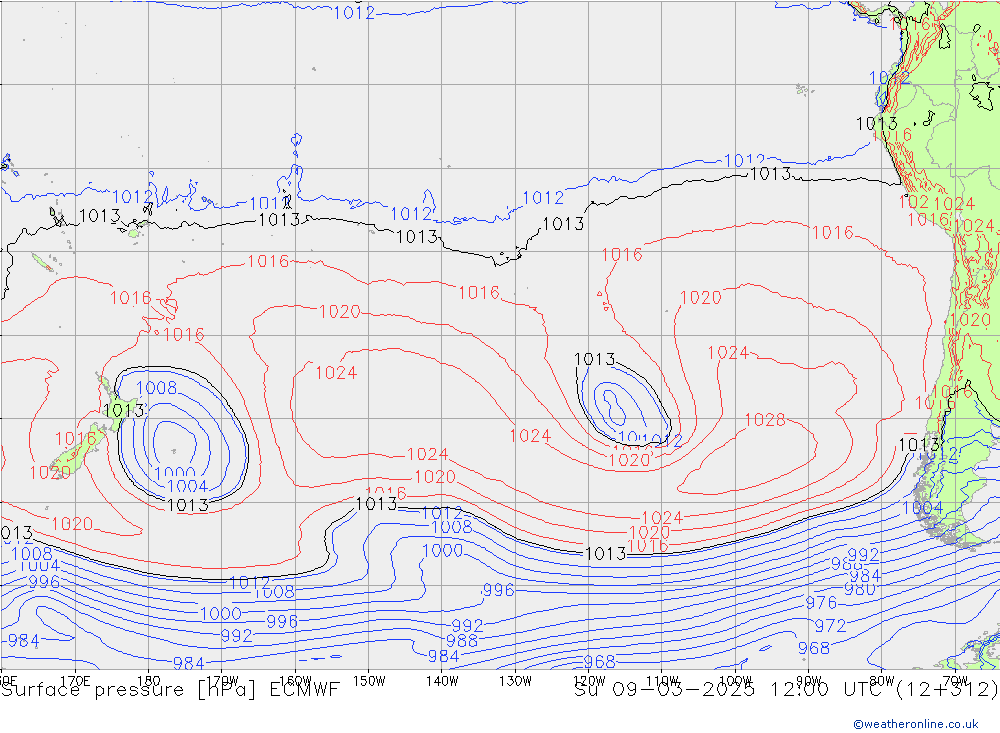Click the "180" longitude label
Viewport: 1000px width, 733px height.
[x=148, y=681]
